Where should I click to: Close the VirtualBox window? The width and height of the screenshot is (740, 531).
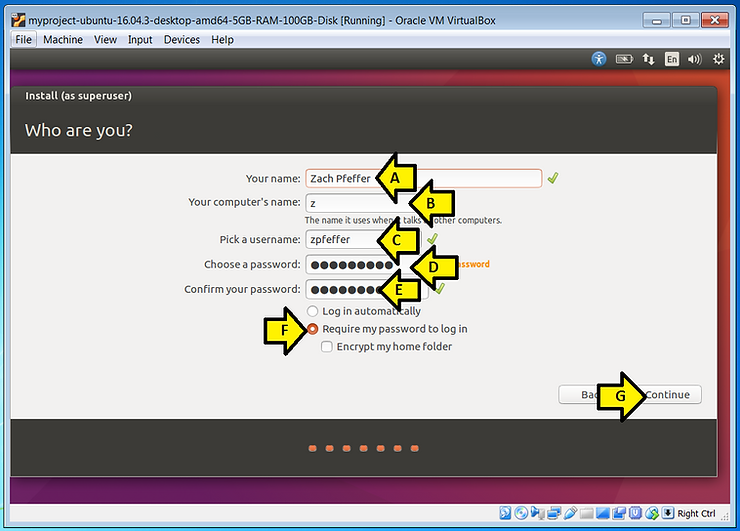(x=715, y=20)
